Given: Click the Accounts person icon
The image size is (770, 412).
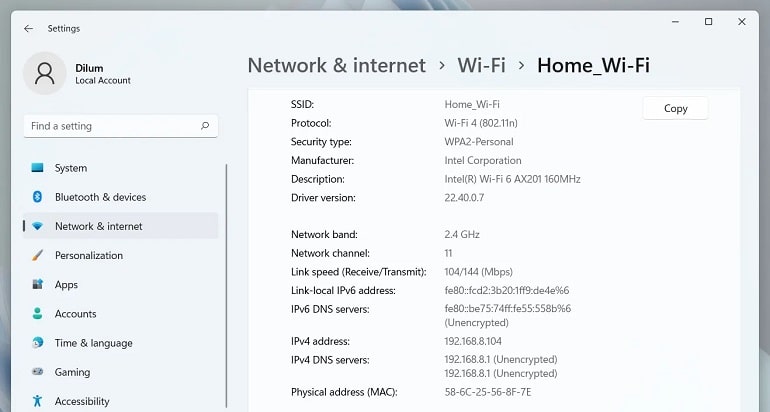Looking at the screenshot, I should pos(37,313).
